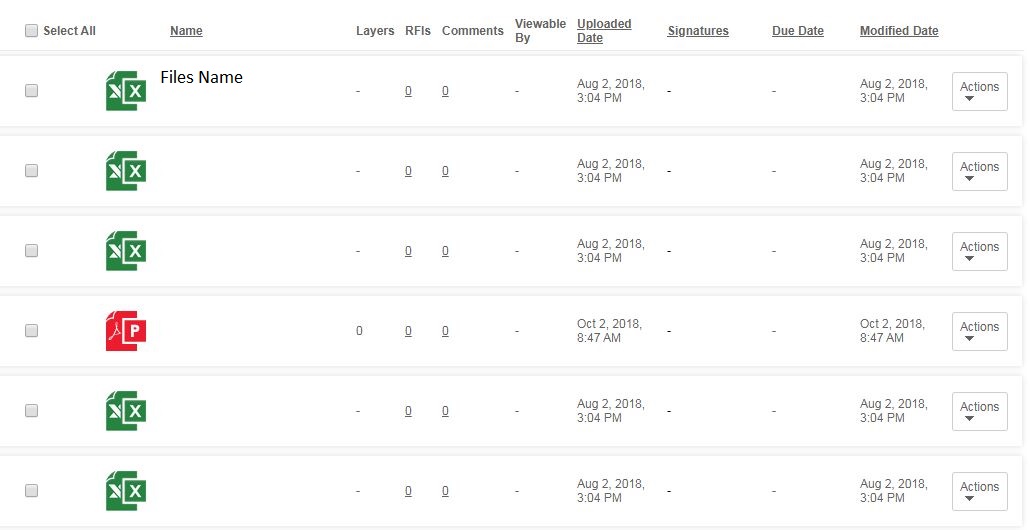Image resolution: width=1030 pixels, height=530 pixels.
Task: Click the Excel file icon in the second row
Action: point(126,171)
